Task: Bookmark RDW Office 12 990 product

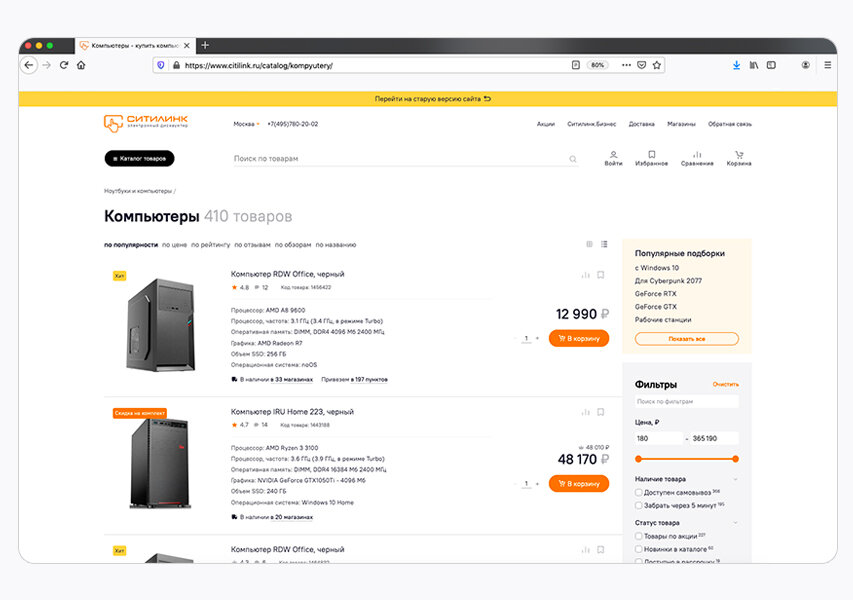Action: pos(601,275)
